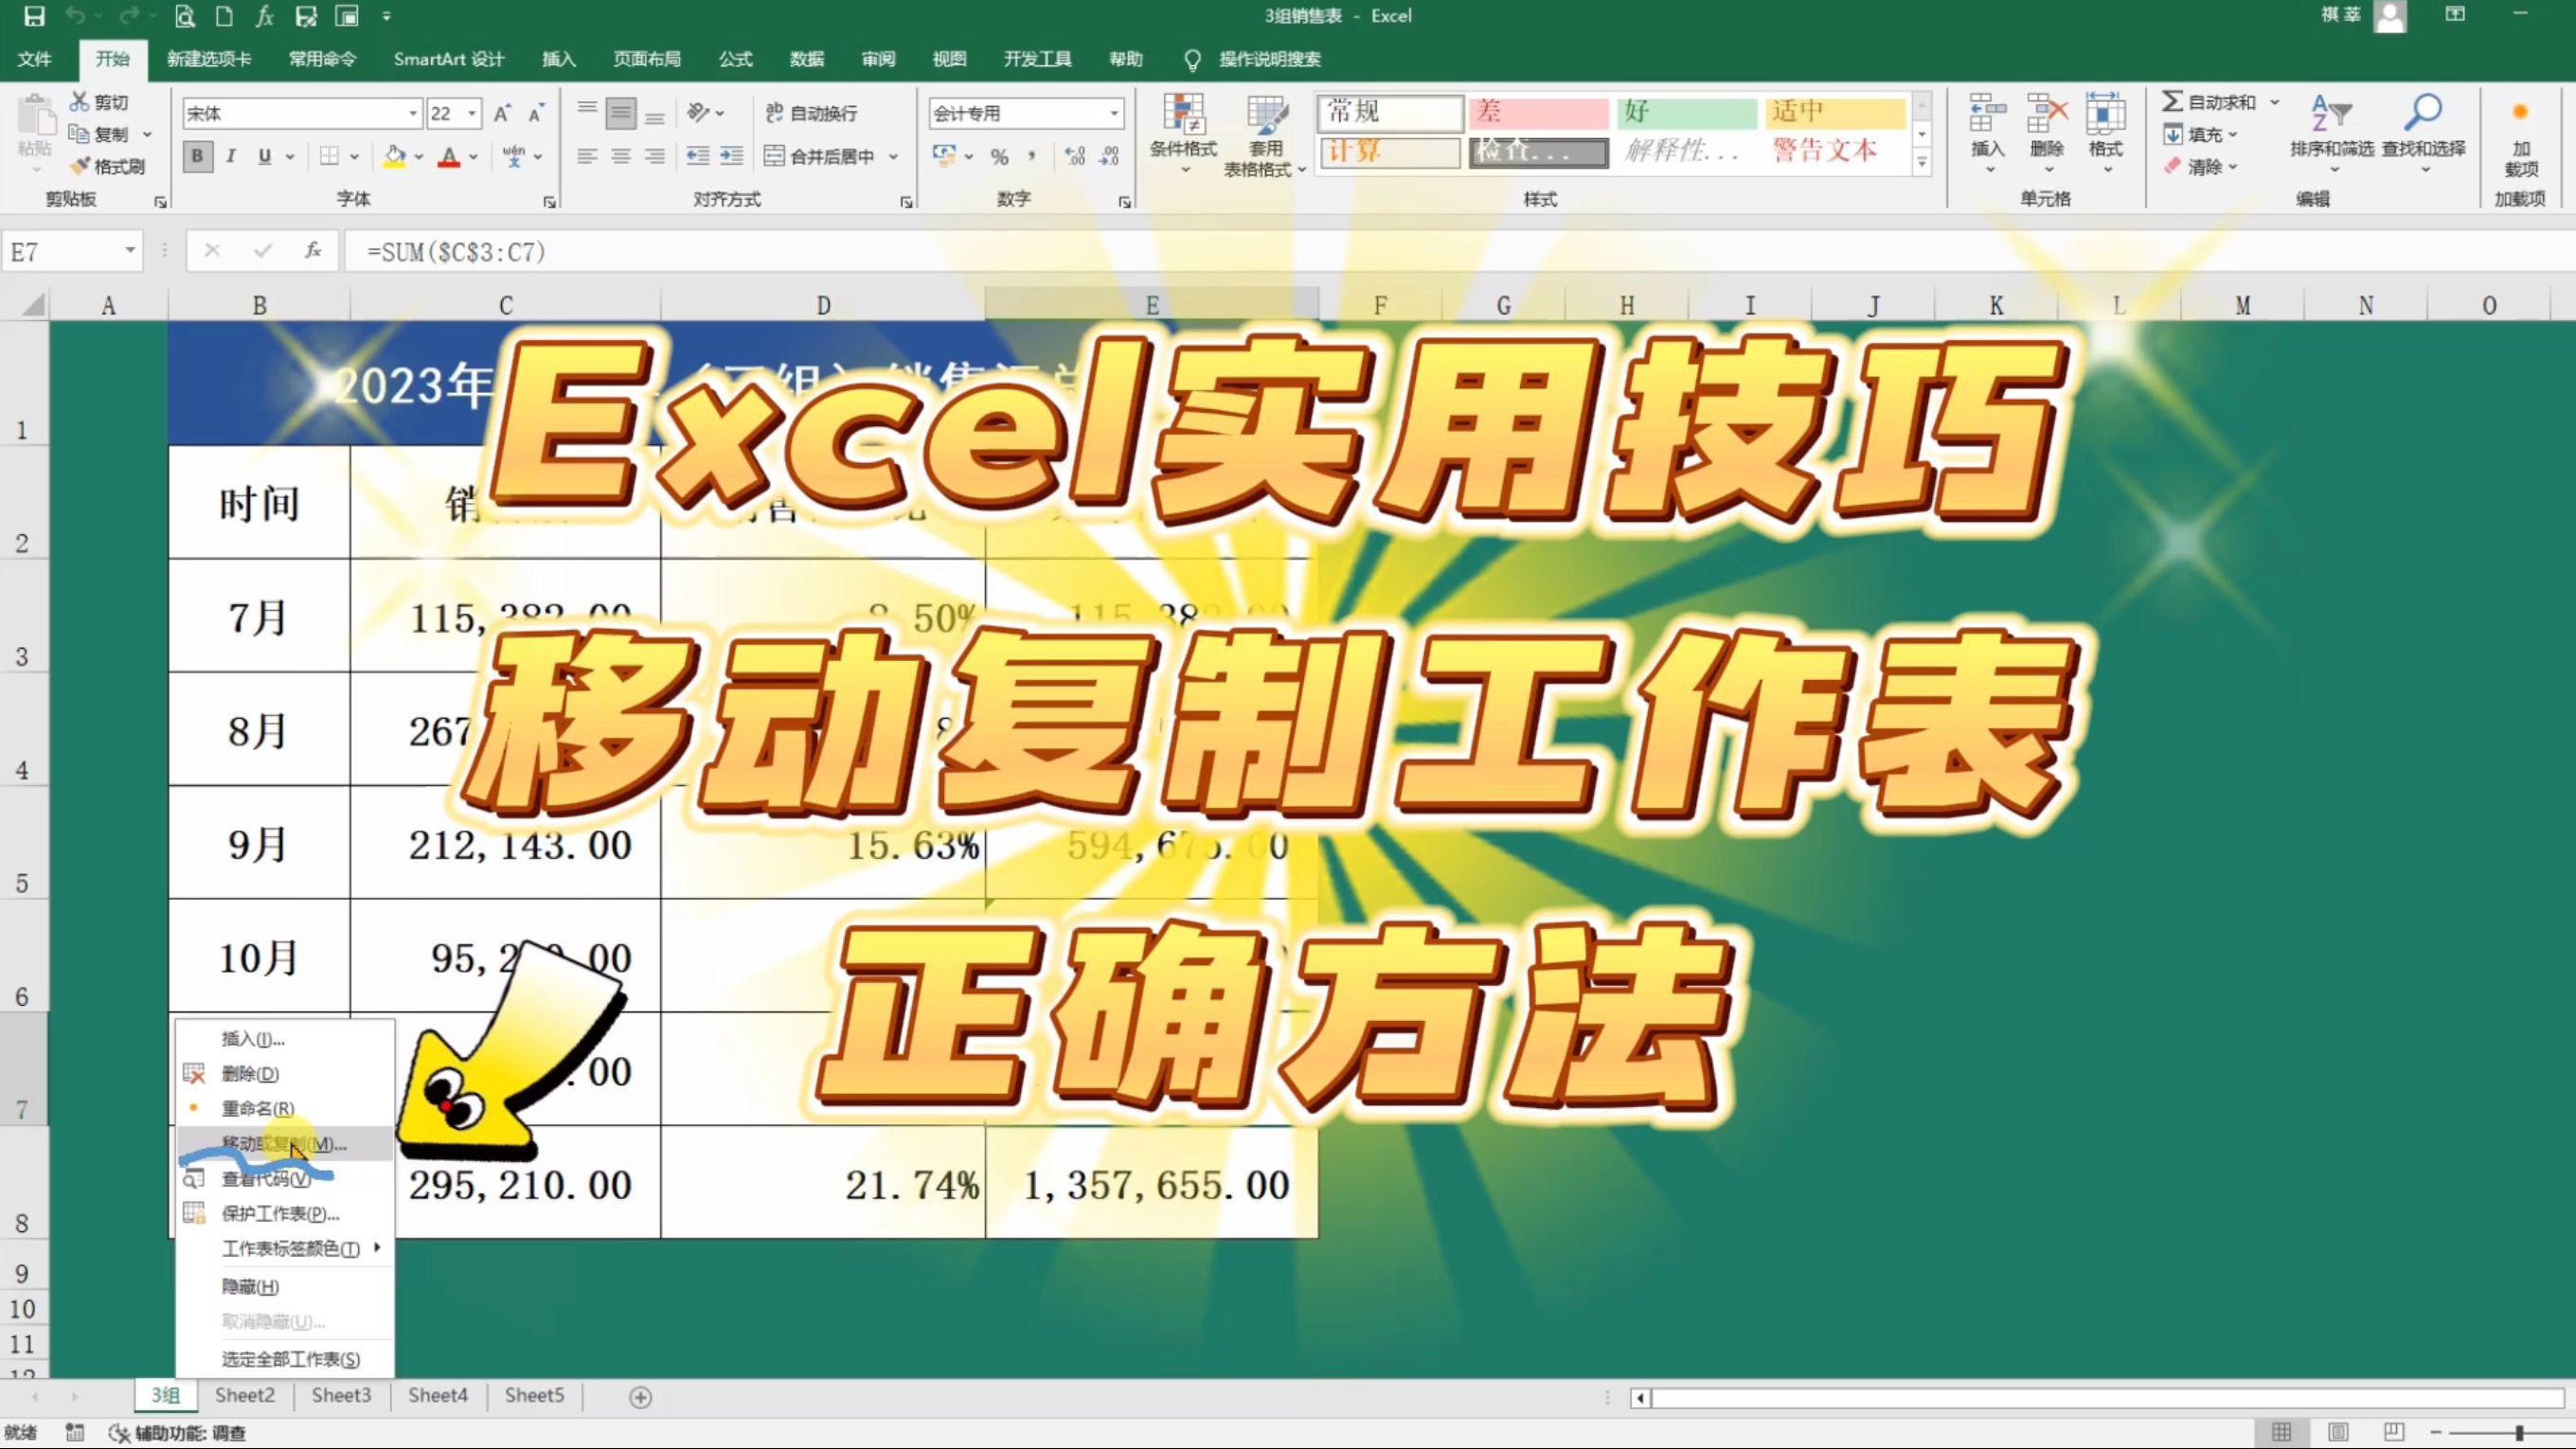Click the Name Box showing E7
Viewport: 2576px width, 1449px height.
72,251
